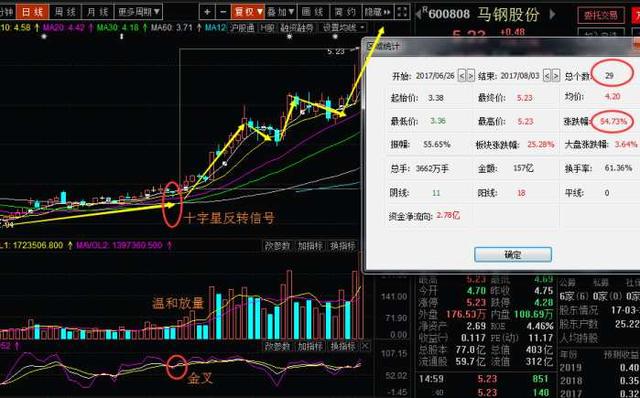Toggle the 简约 simple mode

(346, 12)
